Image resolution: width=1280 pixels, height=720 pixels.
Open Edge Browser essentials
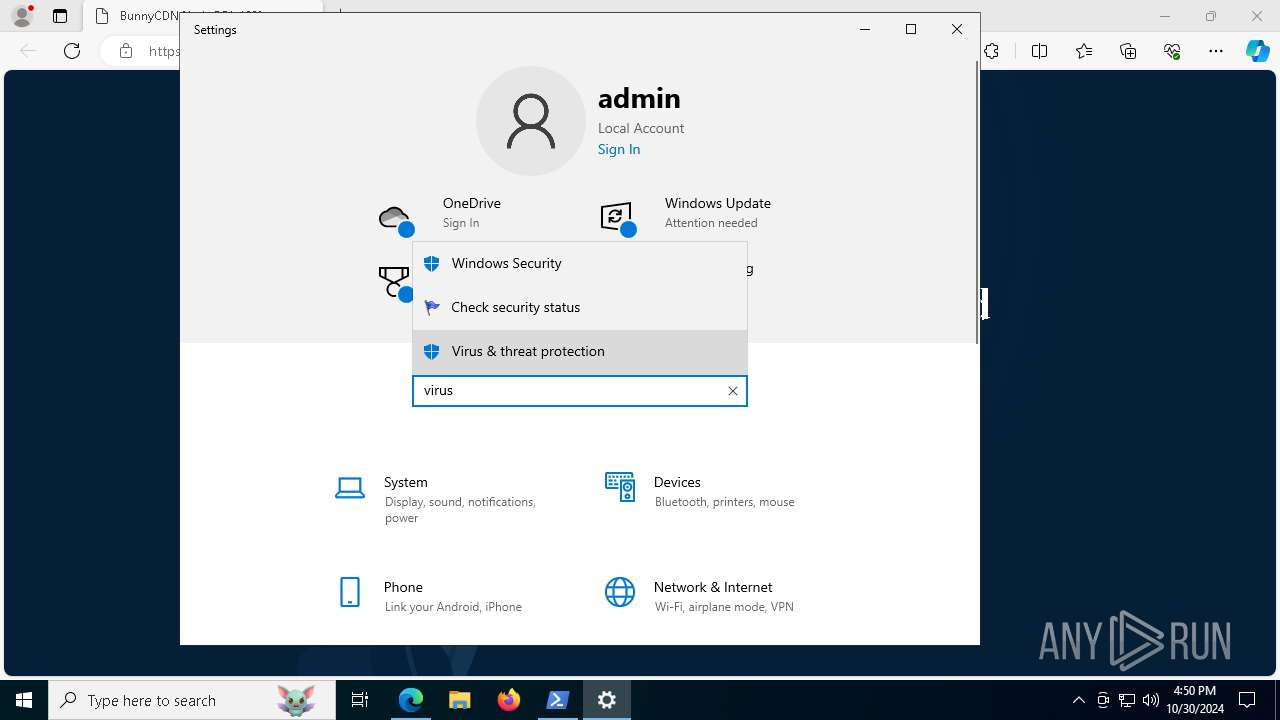tap(1172, 51)
